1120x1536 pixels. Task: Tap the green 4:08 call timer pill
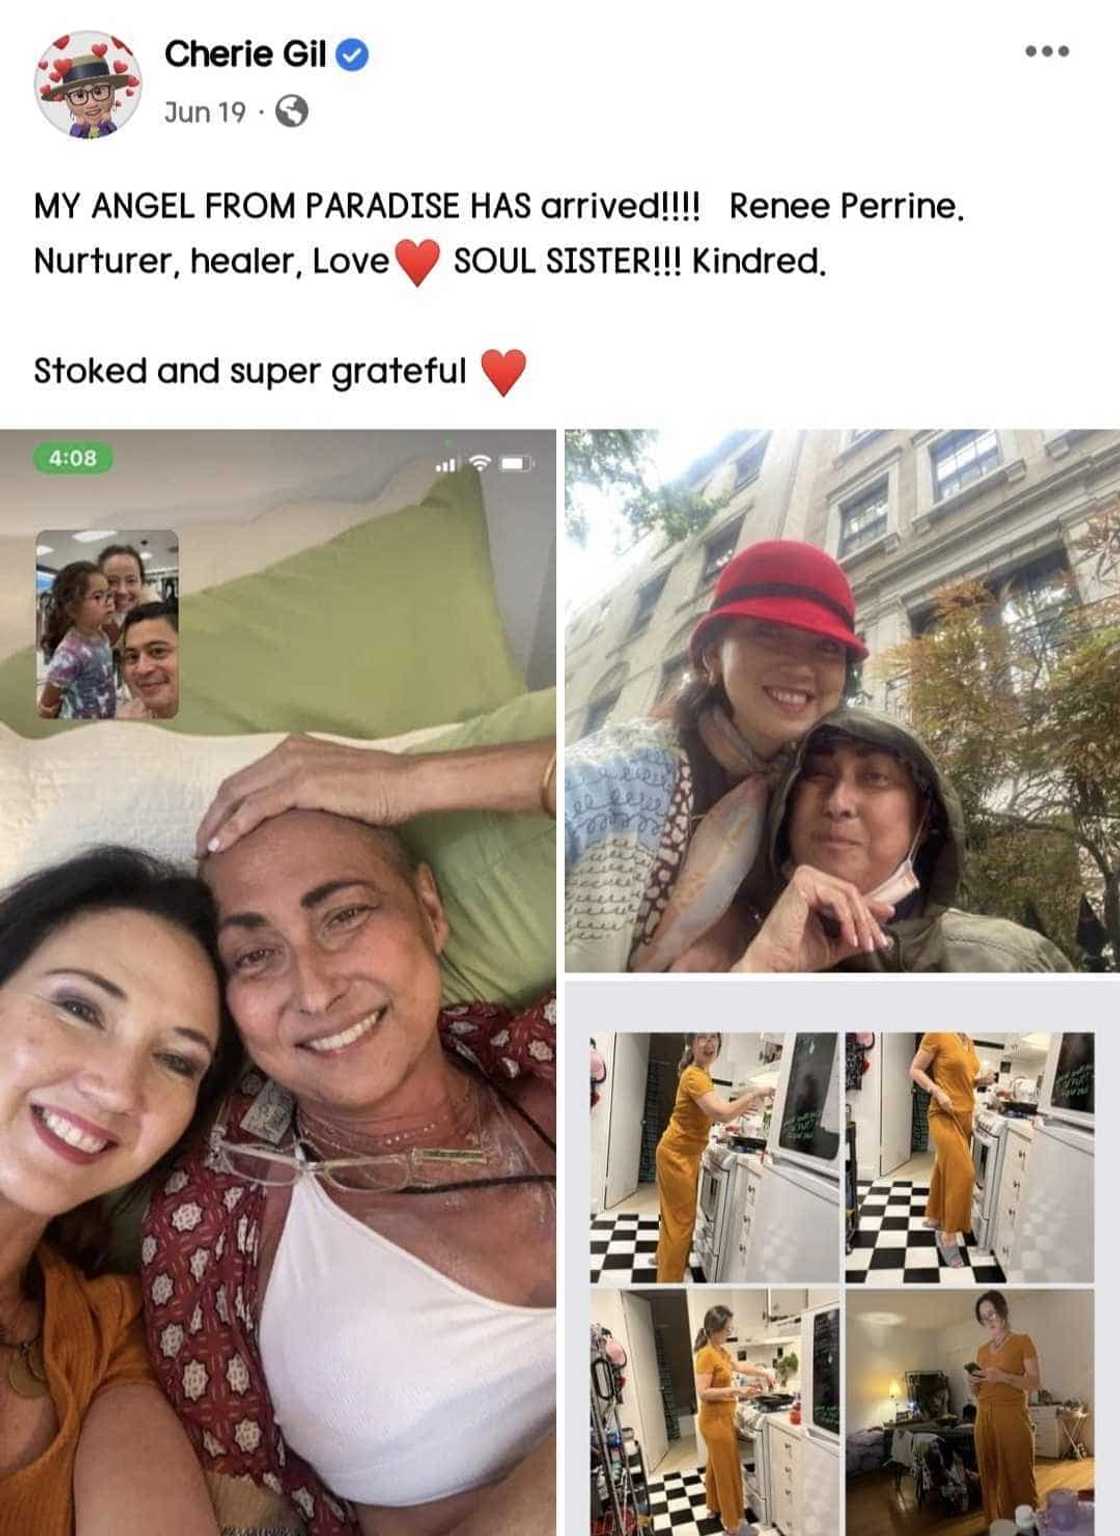tap(73, 458)
